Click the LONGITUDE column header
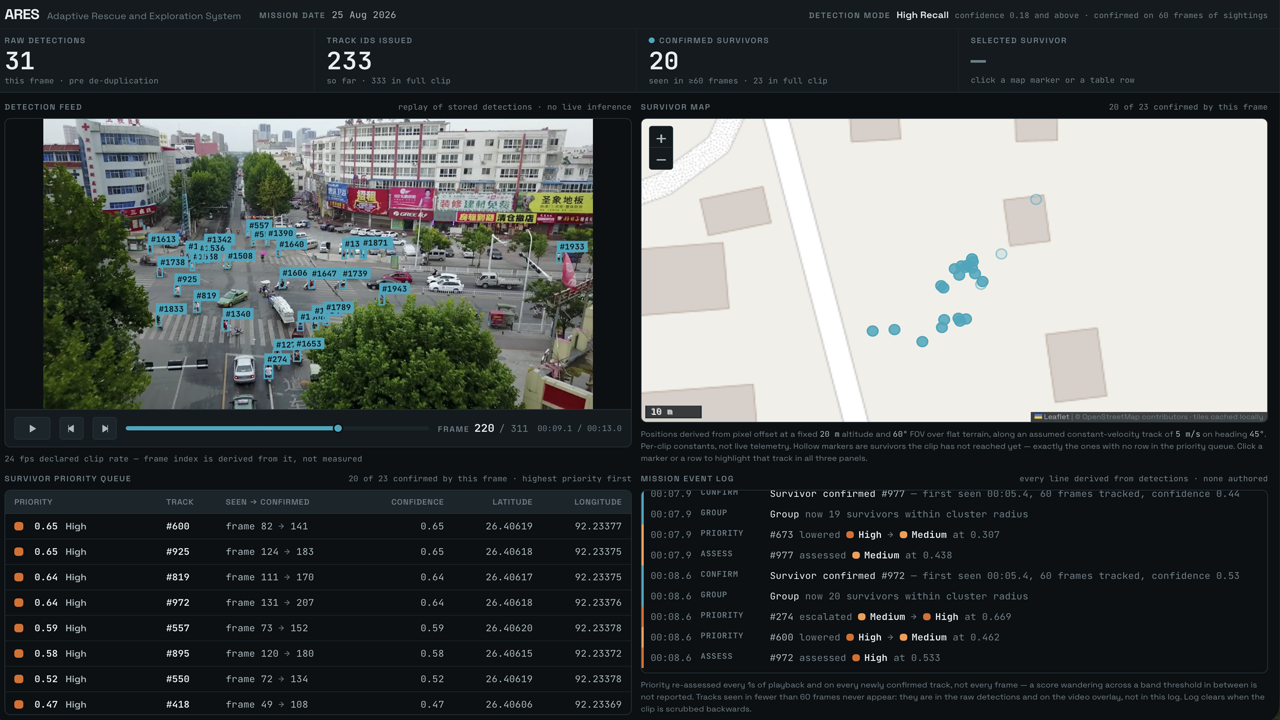 (598, 502)
